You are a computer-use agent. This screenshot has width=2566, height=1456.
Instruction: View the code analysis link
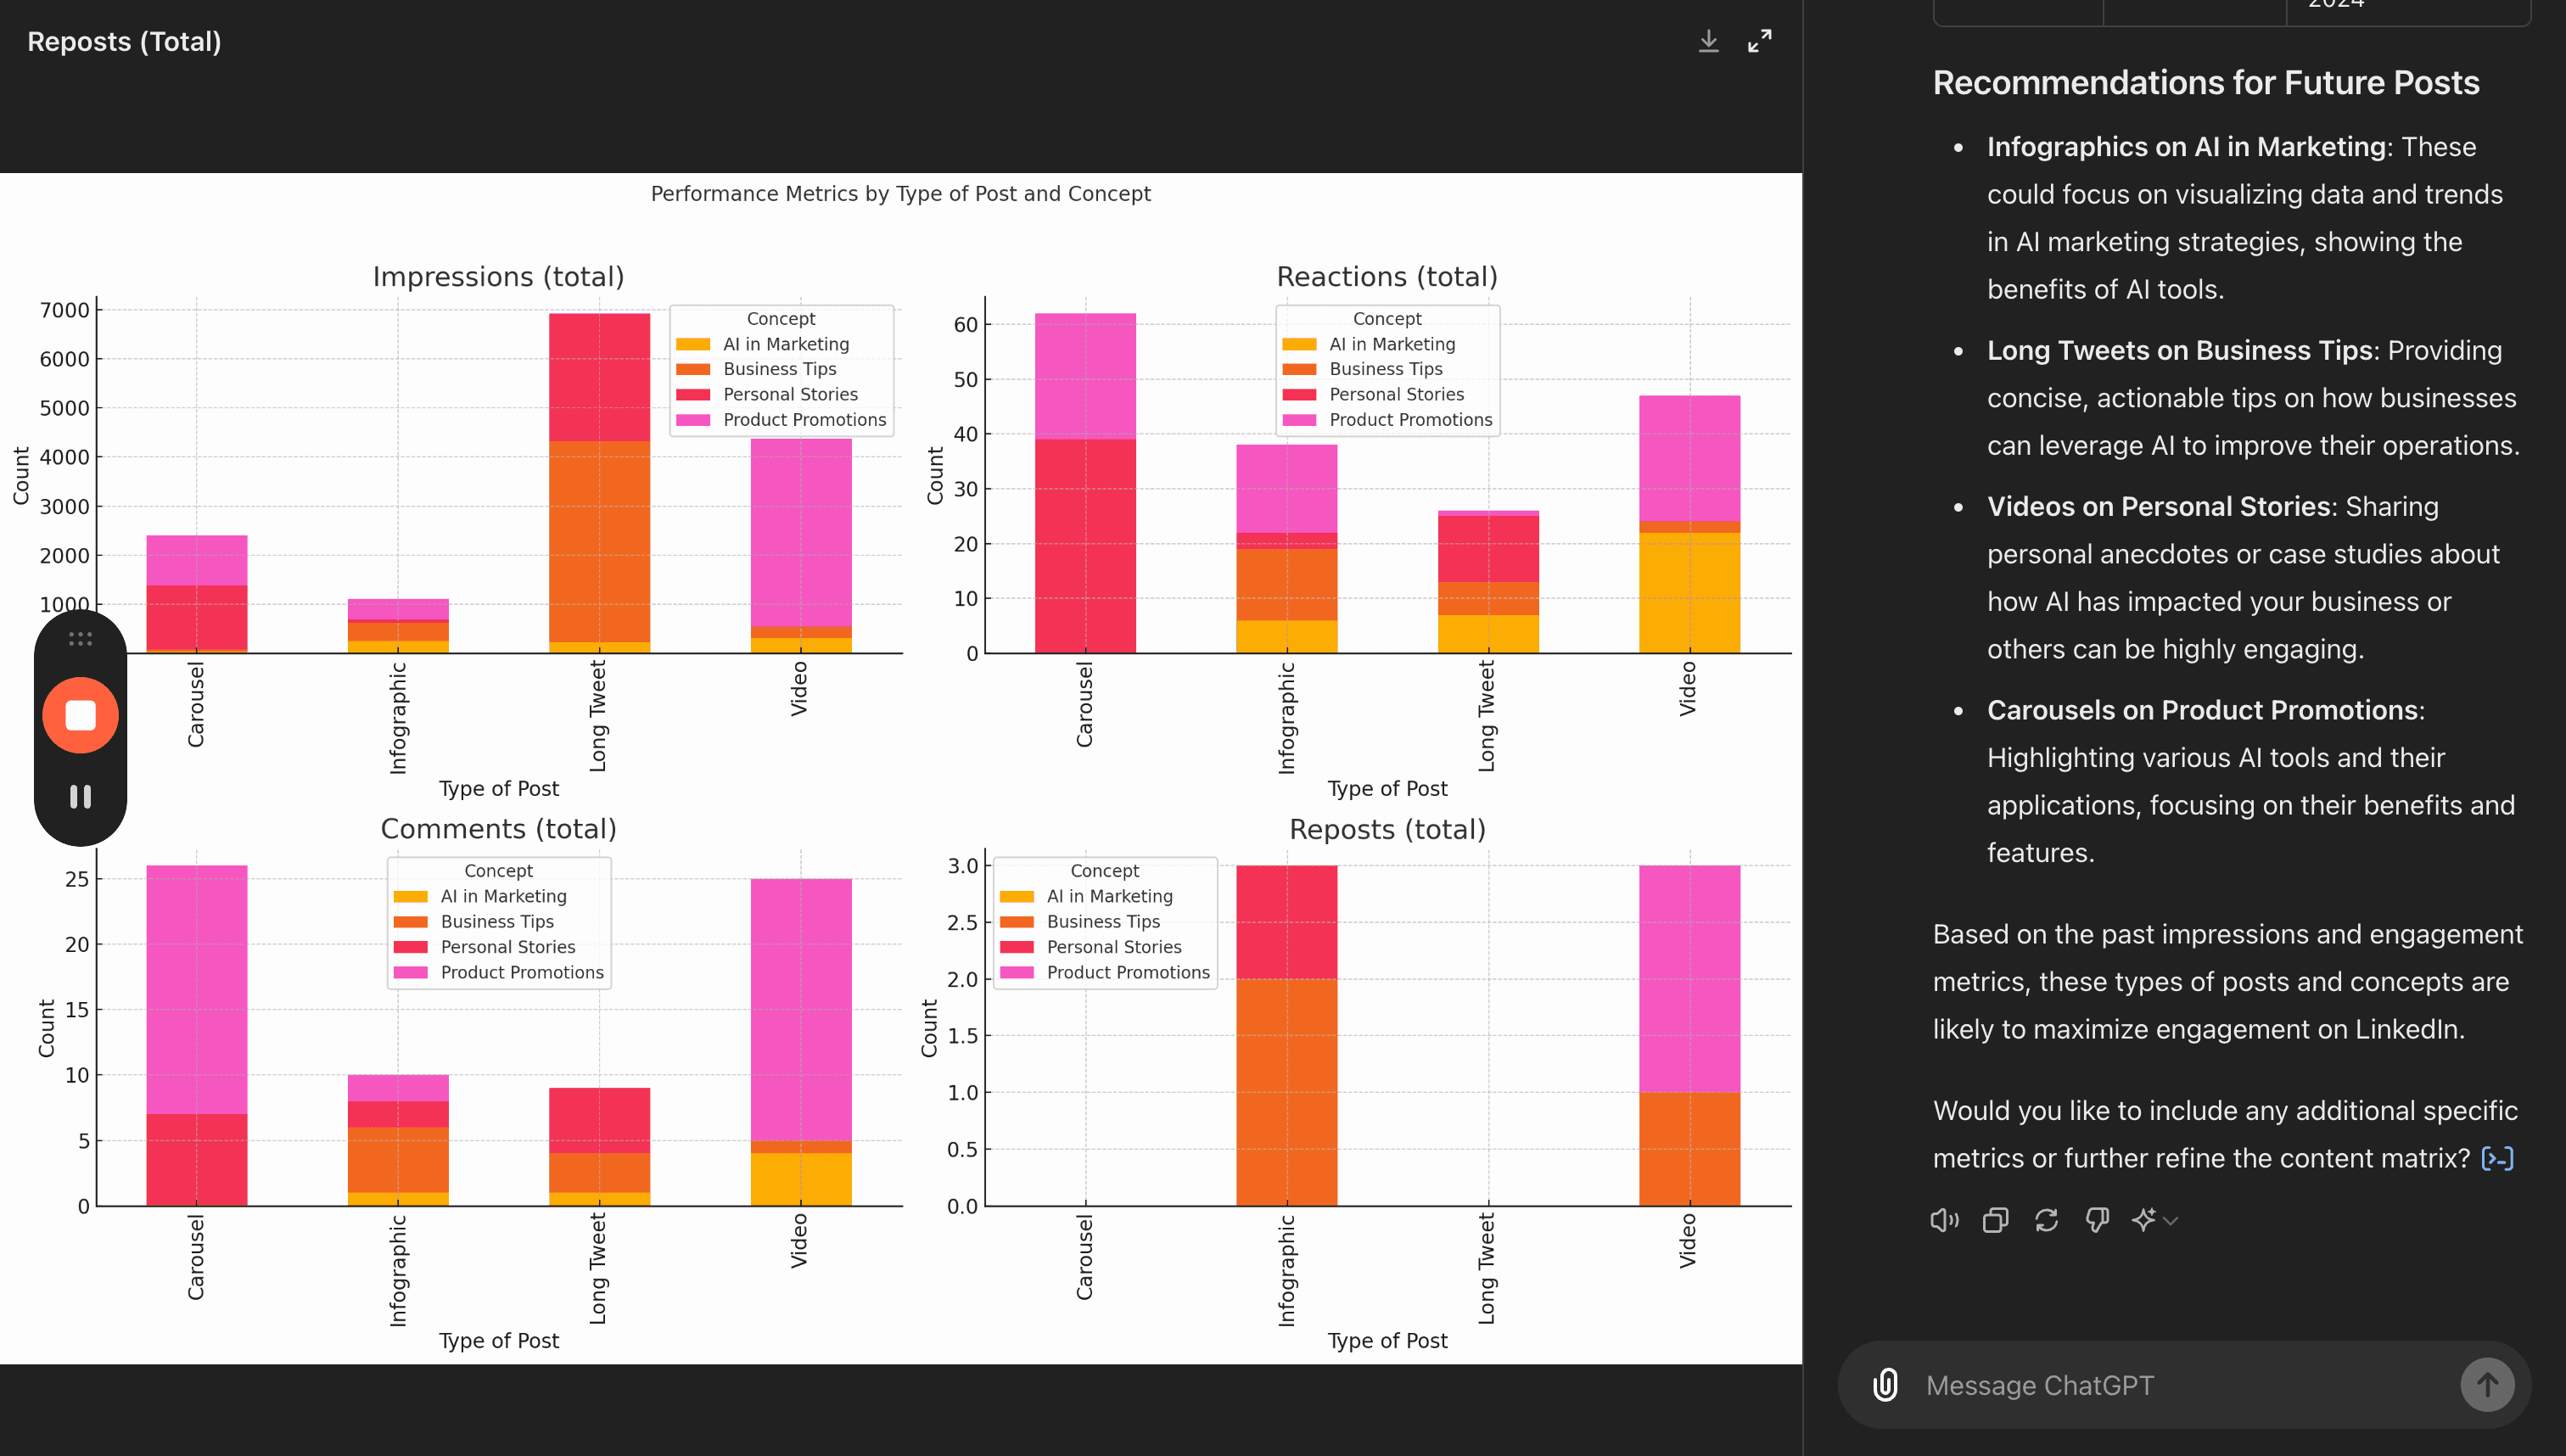tap(2497, 1158)
